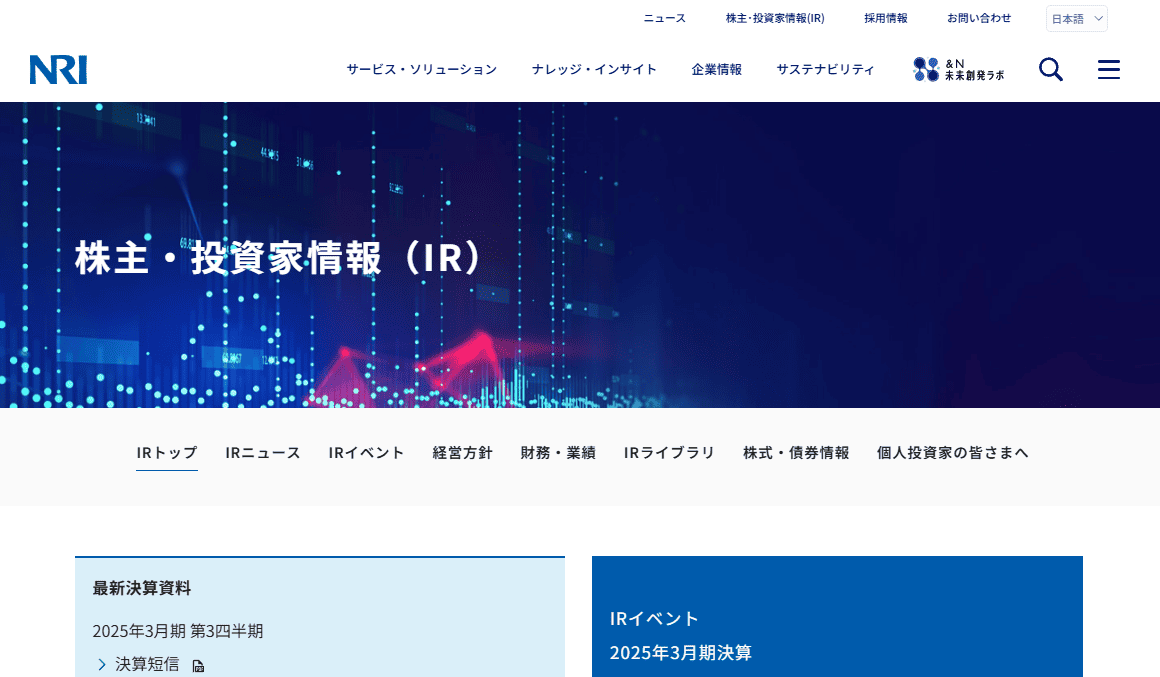
Task: Click the IRイベント blue card title
Action: pos(654,619)
